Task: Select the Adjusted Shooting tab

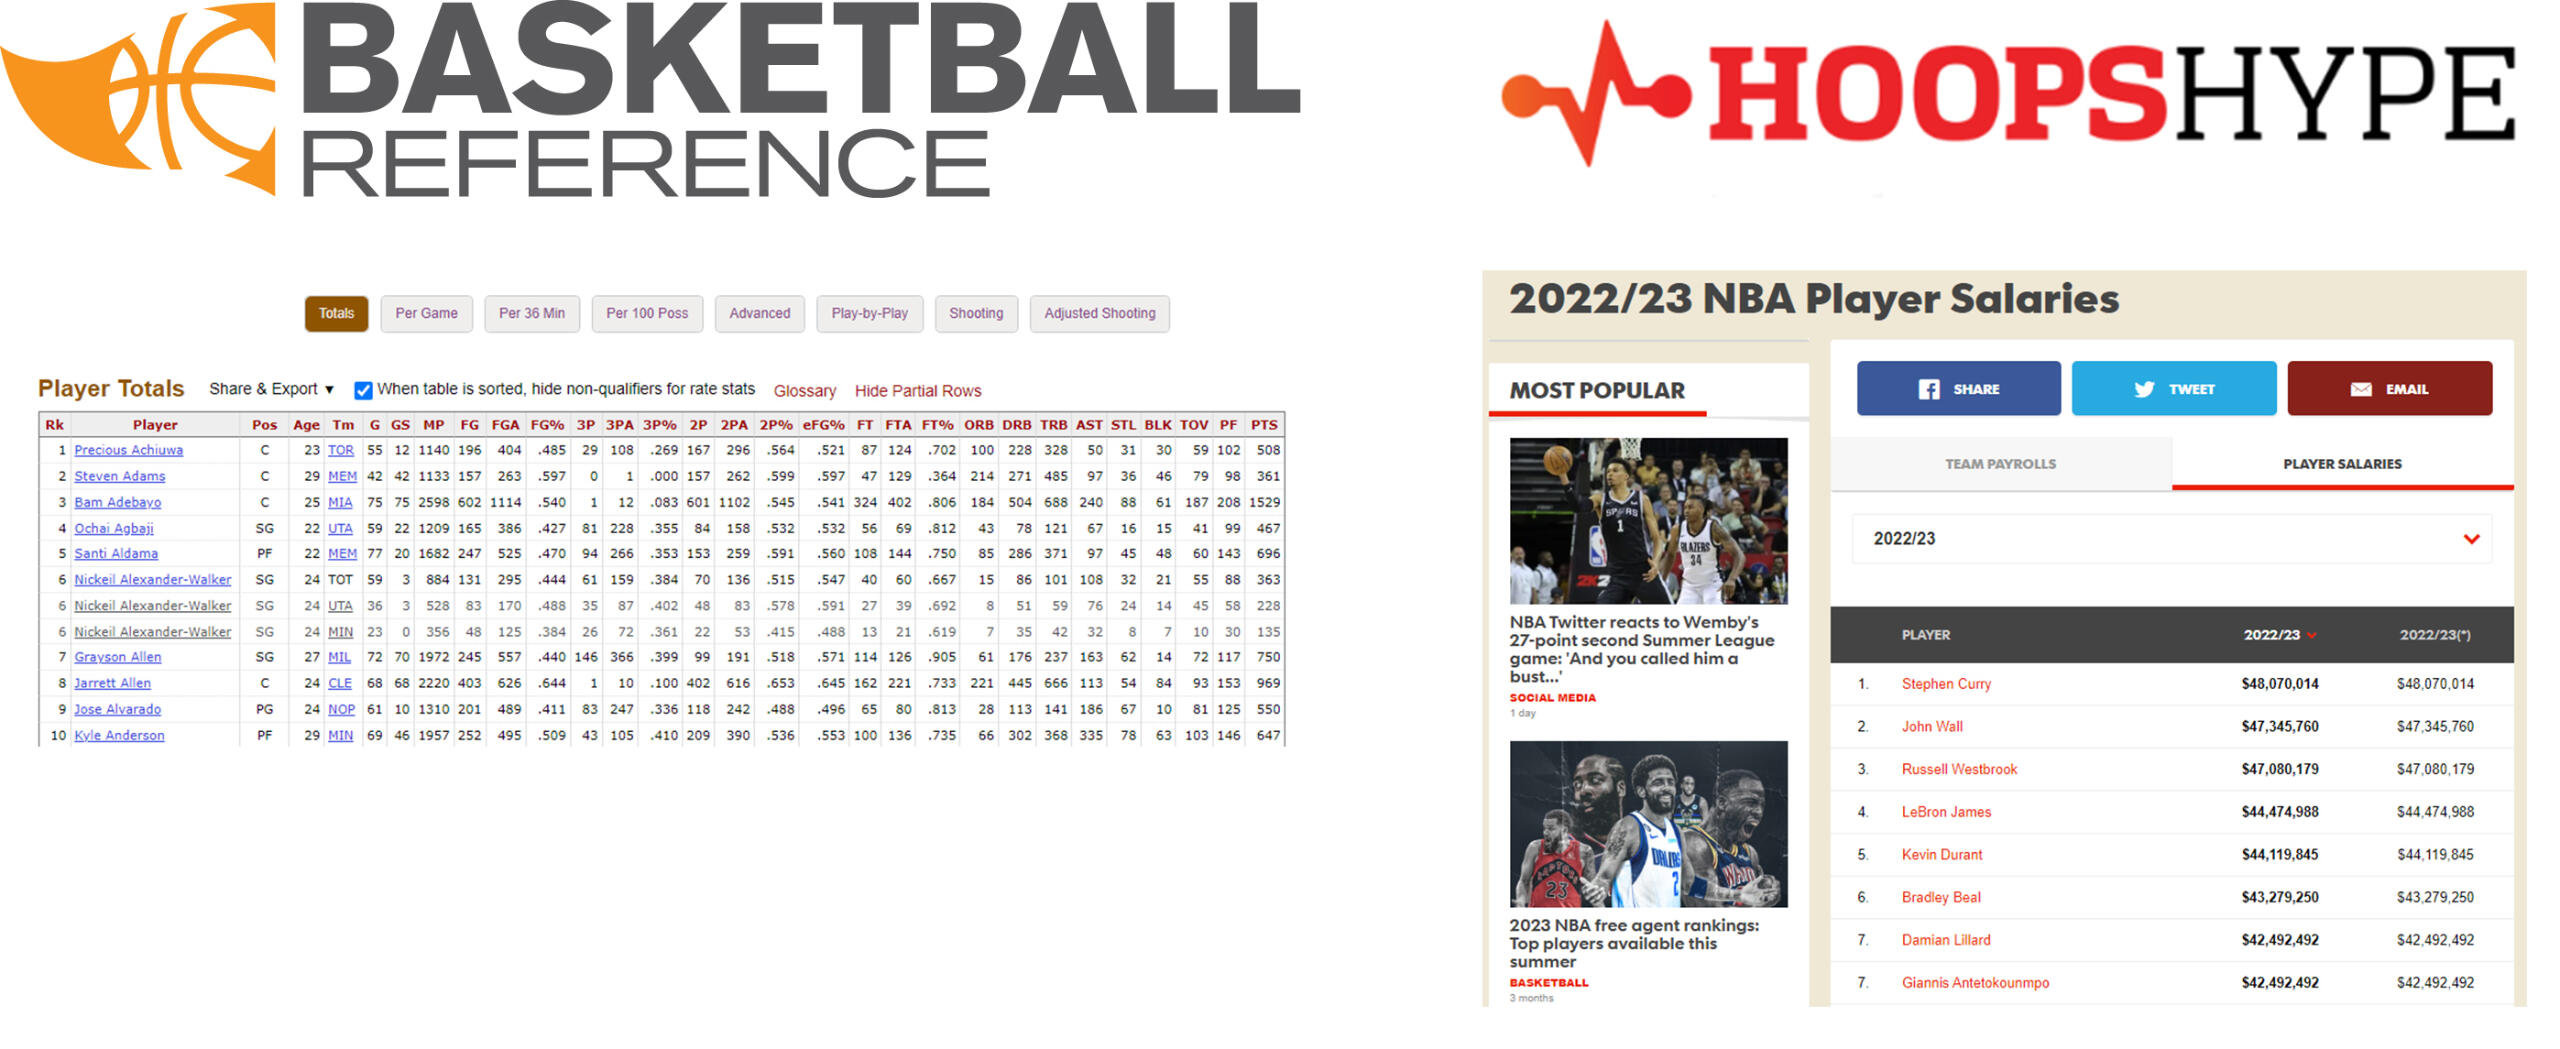Action: tap(1098, 313)
